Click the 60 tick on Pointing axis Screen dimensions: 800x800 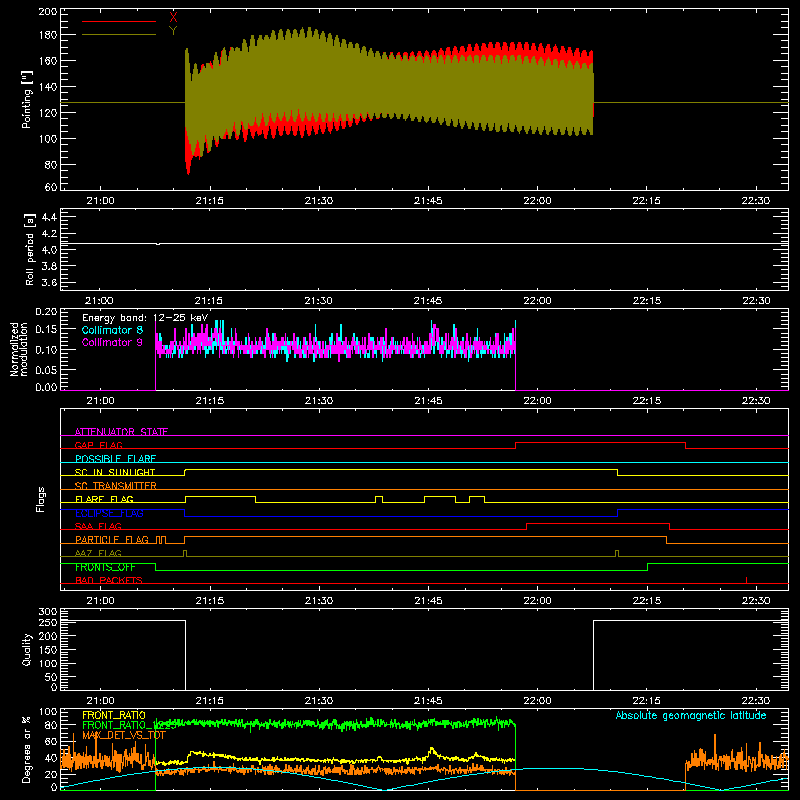pyautogui.click(x=51, y=187)
